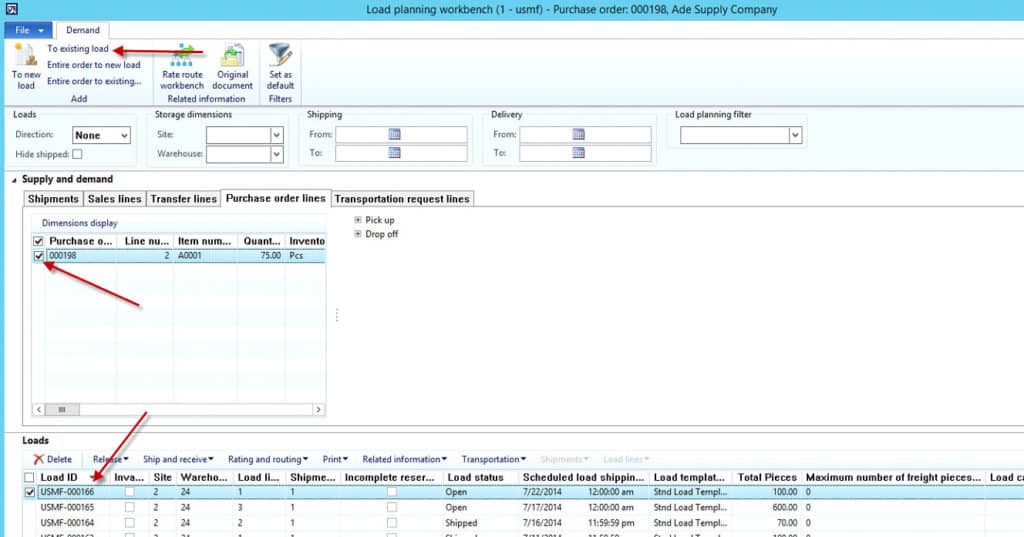Click Entire order to existing
Image resolution: width=1024 pixels, height=537 pixels.
[x=94, y=81]
